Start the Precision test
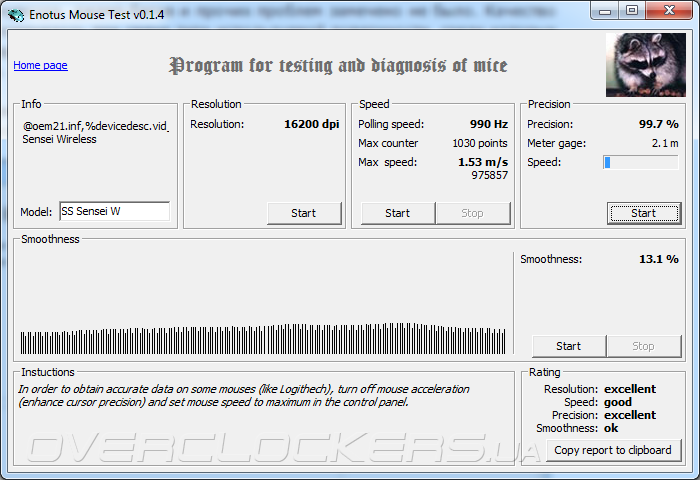 (x=644, y=213)
